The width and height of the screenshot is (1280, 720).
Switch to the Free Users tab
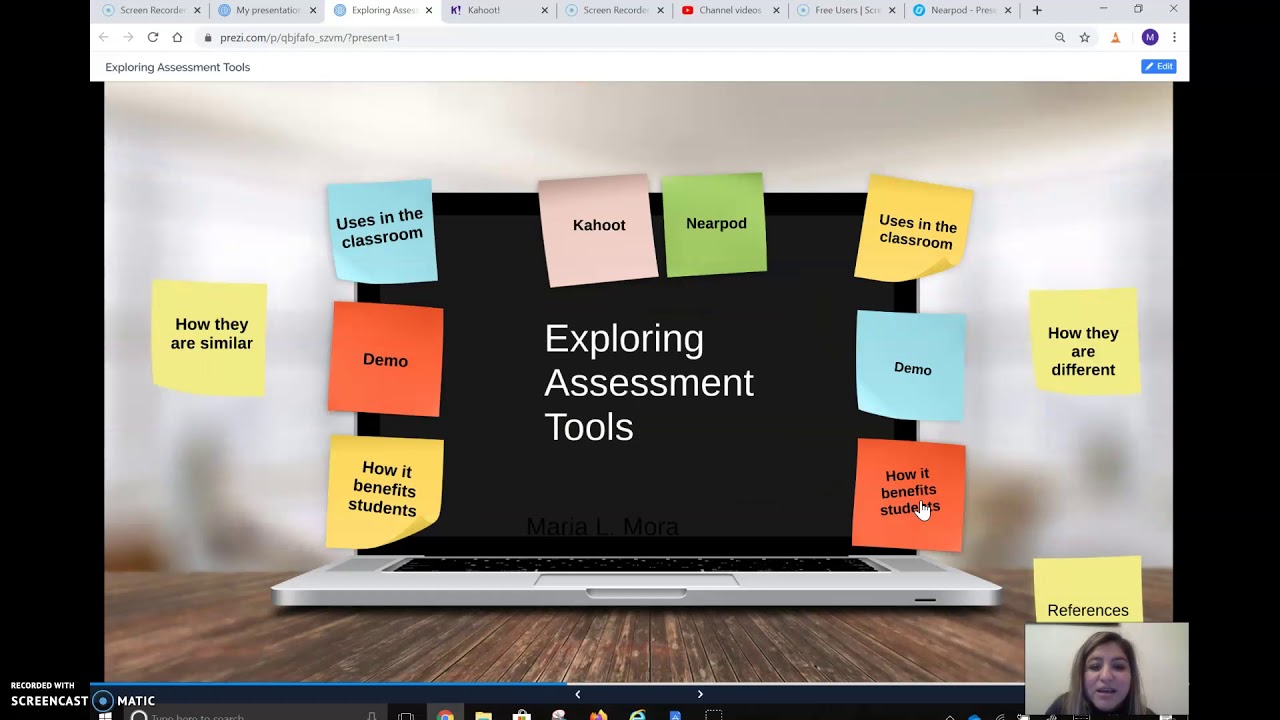coord(846,10)
